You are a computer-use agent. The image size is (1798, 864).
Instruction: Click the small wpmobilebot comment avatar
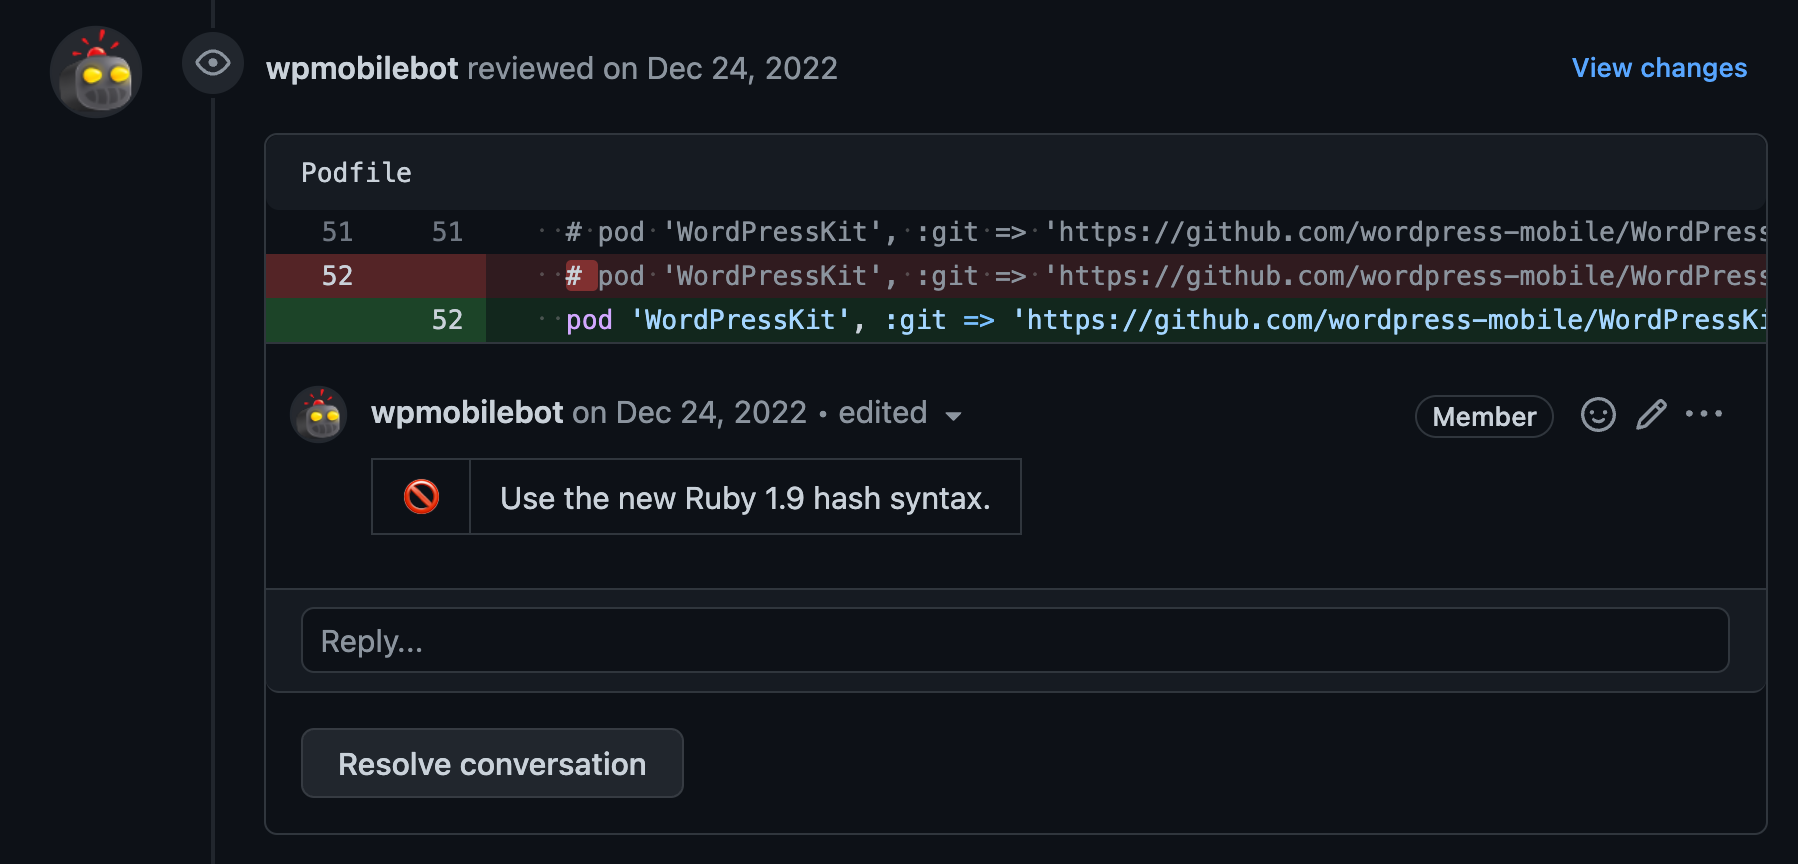click(319, 414)
